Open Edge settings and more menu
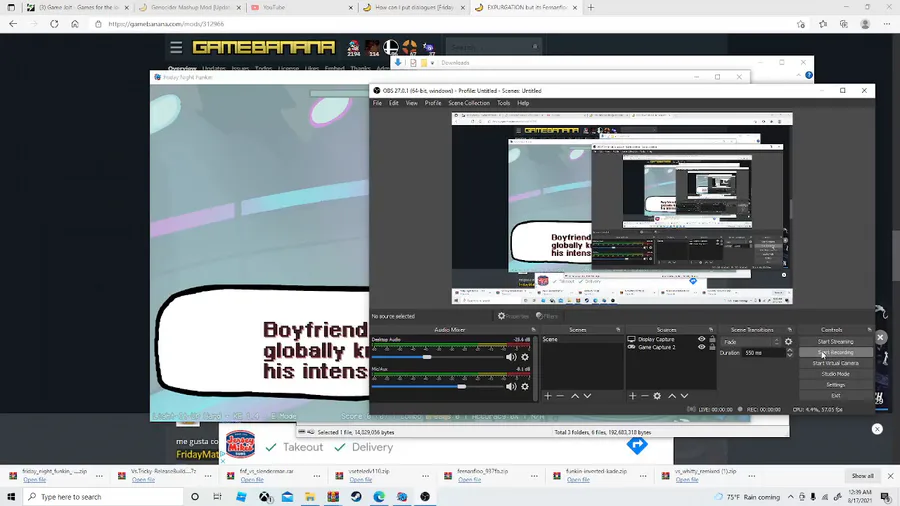 pos(887,24)
